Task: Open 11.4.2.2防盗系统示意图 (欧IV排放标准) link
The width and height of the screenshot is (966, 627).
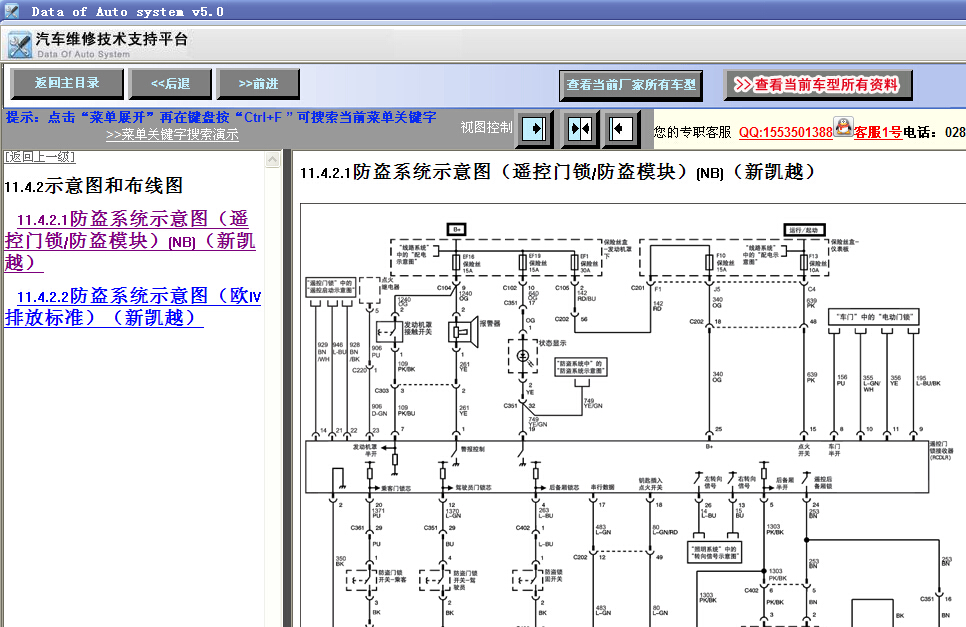Action: pyautogui.click(x=133, y=306)
